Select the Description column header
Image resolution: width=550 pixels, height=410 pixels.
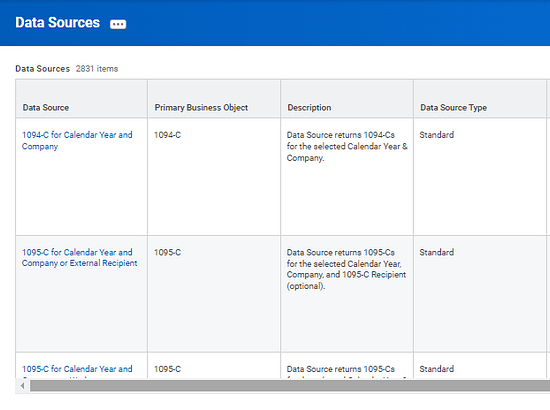pos(309,107)
